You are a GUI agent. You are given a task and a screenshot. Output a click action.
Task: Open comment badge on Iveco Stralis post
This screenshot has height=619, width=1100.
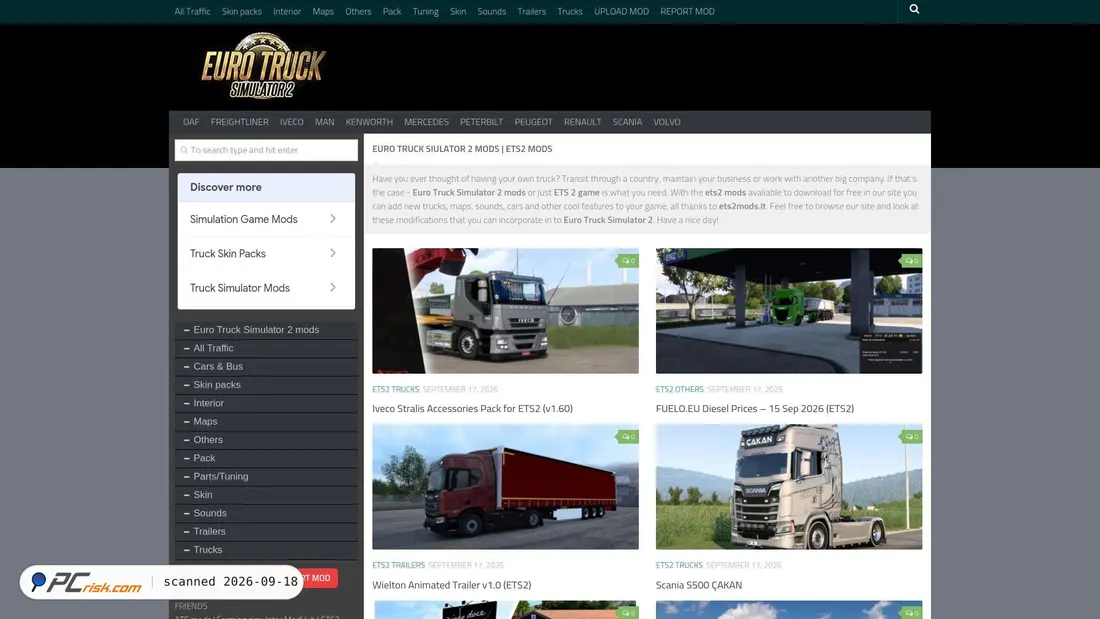628,260
